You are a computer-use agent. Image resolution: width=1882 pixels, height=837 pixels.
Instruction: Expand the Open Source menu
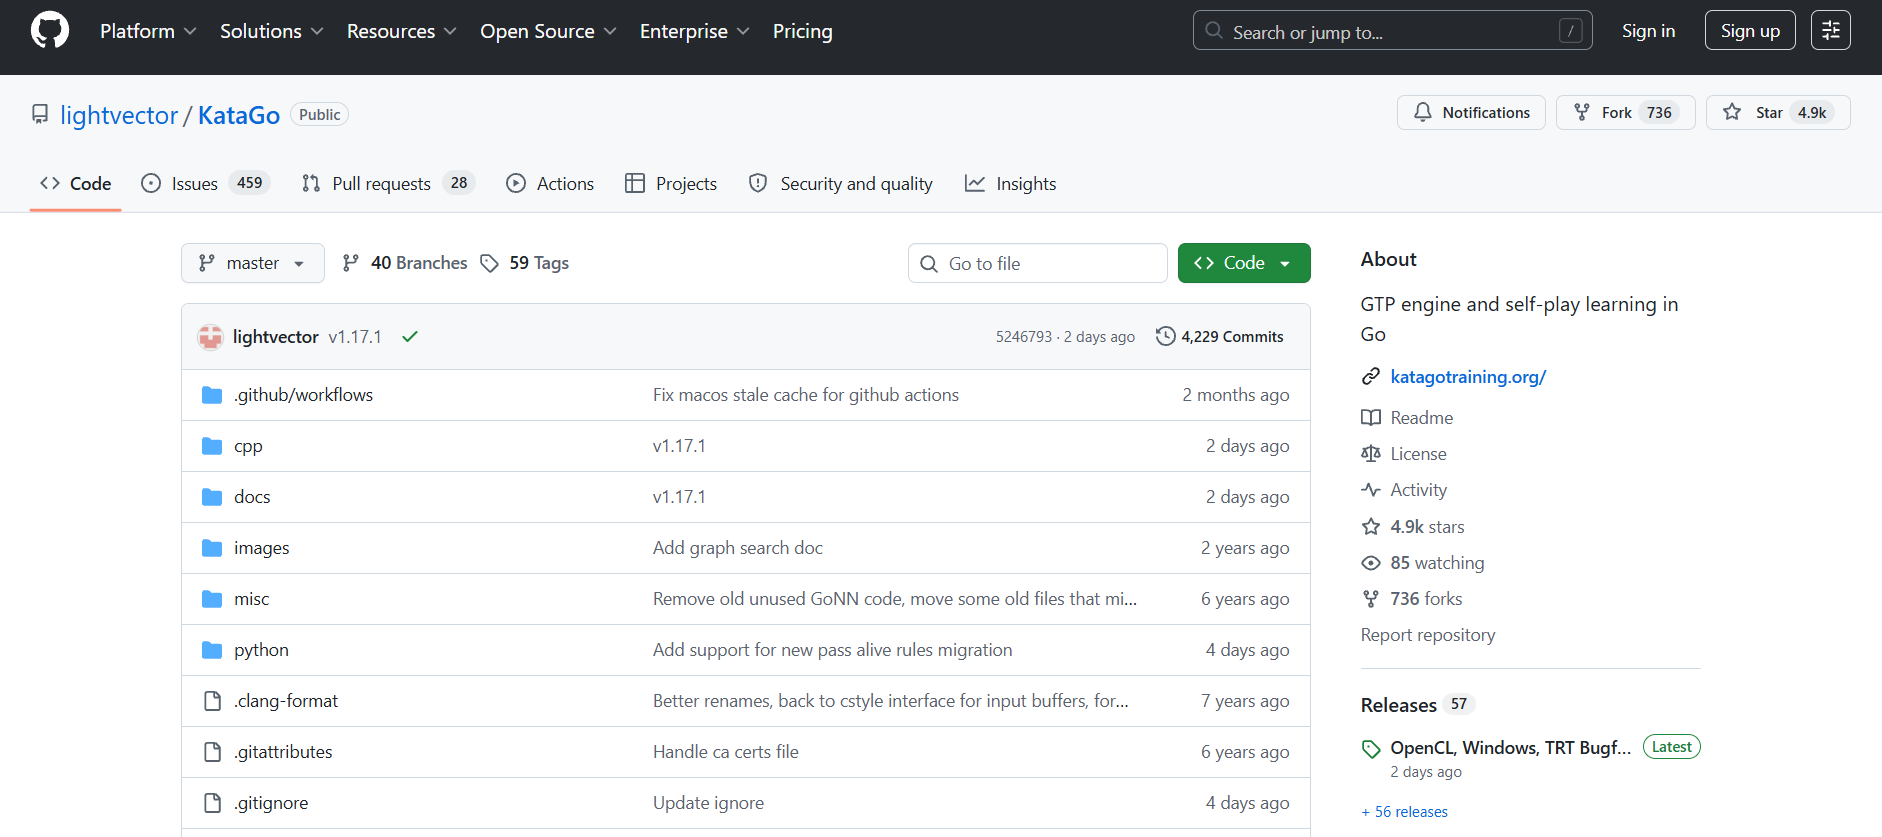pos(548,31)
